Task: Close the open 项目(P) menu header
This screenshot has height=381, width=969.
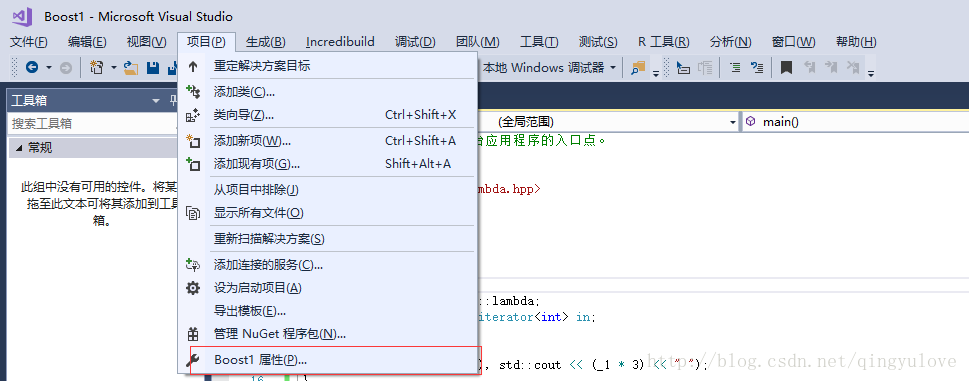Action: click(x=206, y=42)
